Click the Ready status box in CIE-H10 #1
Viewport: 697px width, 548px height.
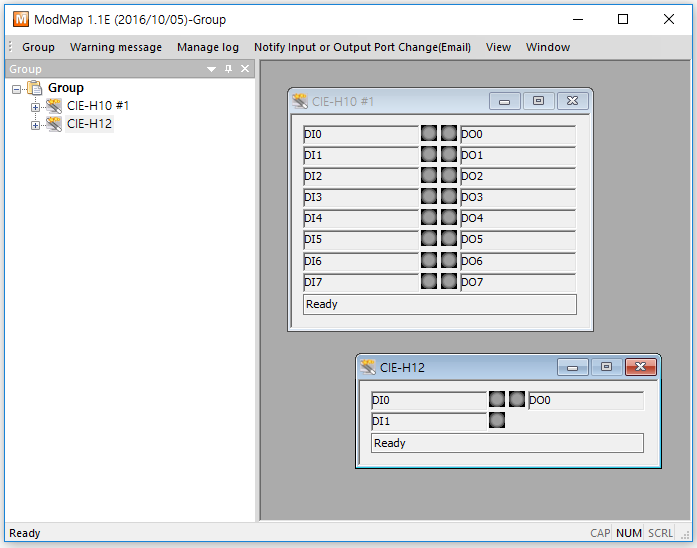coord(440,304)
